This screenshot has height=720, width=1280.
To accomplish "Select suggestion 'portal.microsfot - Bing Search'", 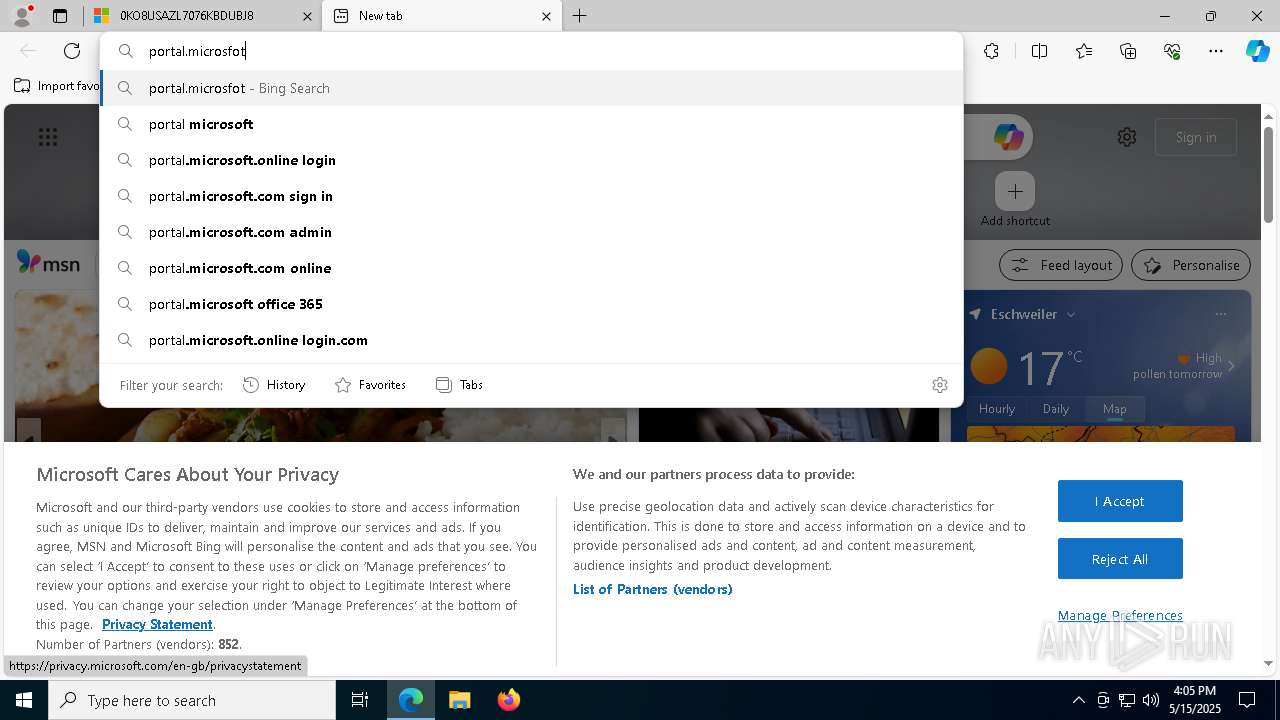I will pyautogui.click(x=532, y=88).
